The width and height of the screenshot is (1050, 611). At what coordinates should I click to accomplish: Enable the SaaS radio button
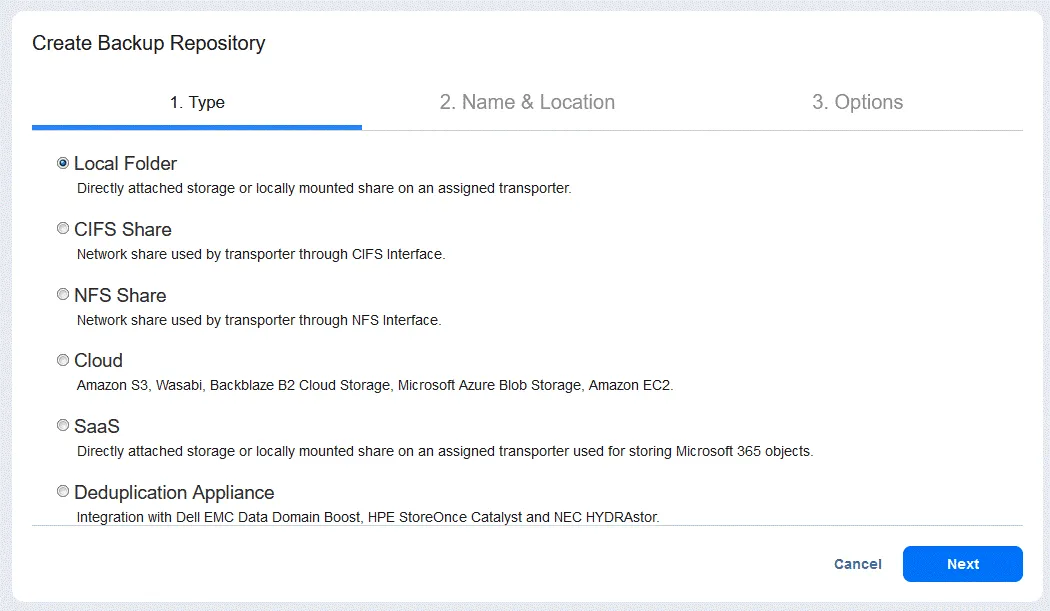(x=64, y=426)
